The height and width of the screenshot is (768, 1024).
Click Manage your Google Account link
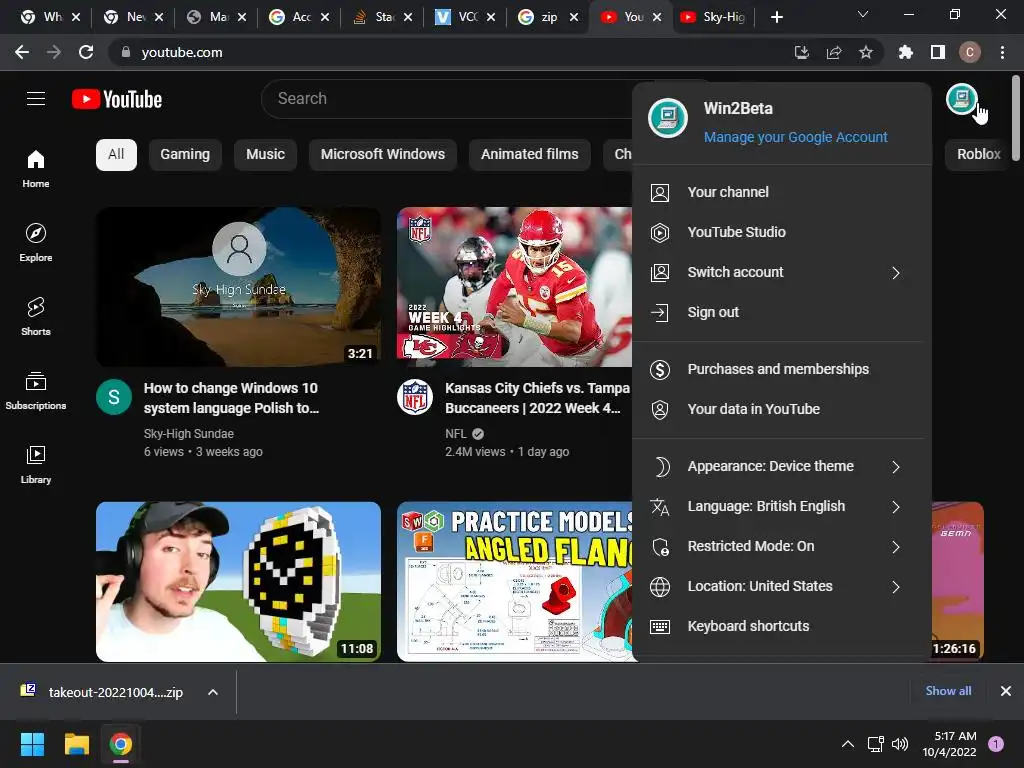[x=795, y=137]
